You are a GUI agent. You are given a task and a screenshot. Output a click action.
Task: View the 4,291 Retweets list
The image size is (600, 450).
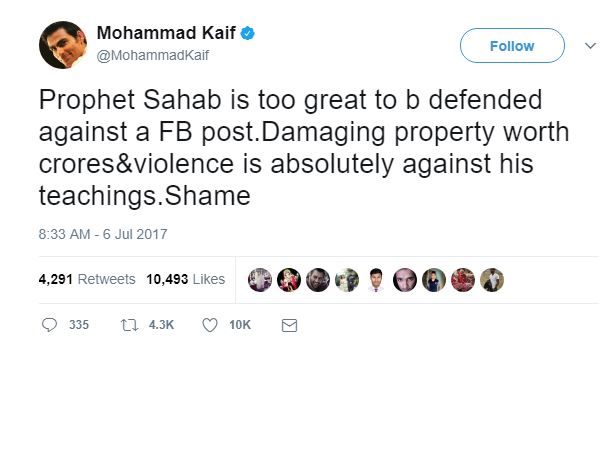pos(86,279)
